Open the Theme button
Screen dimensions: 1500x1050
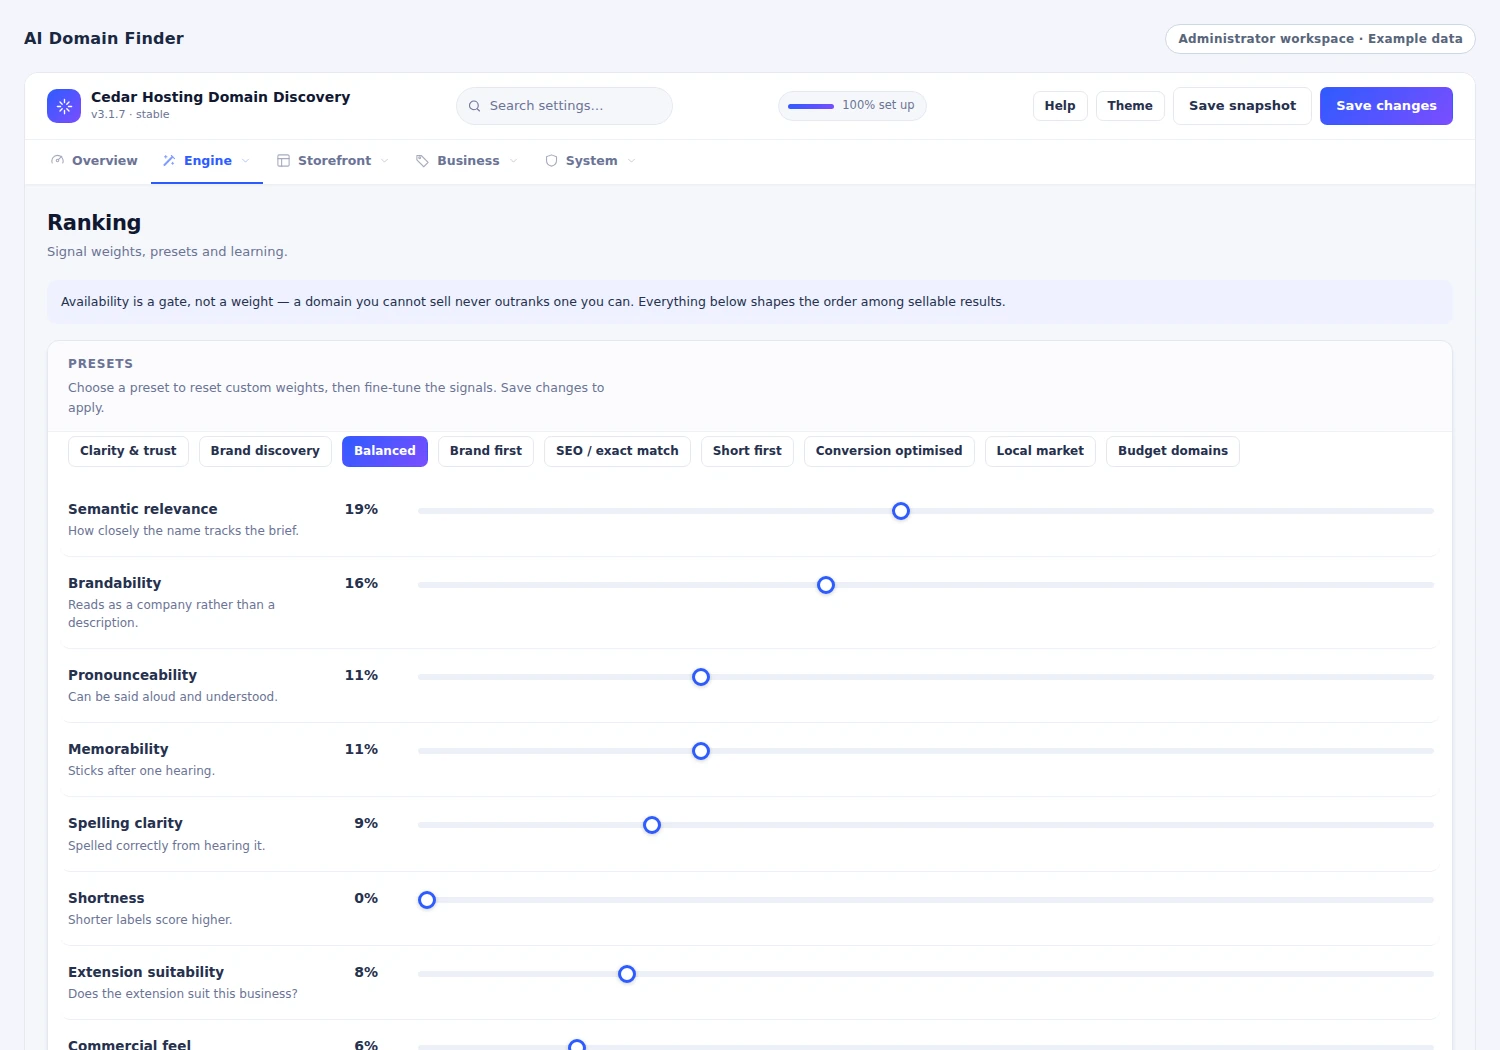[x=1130, y=106]
